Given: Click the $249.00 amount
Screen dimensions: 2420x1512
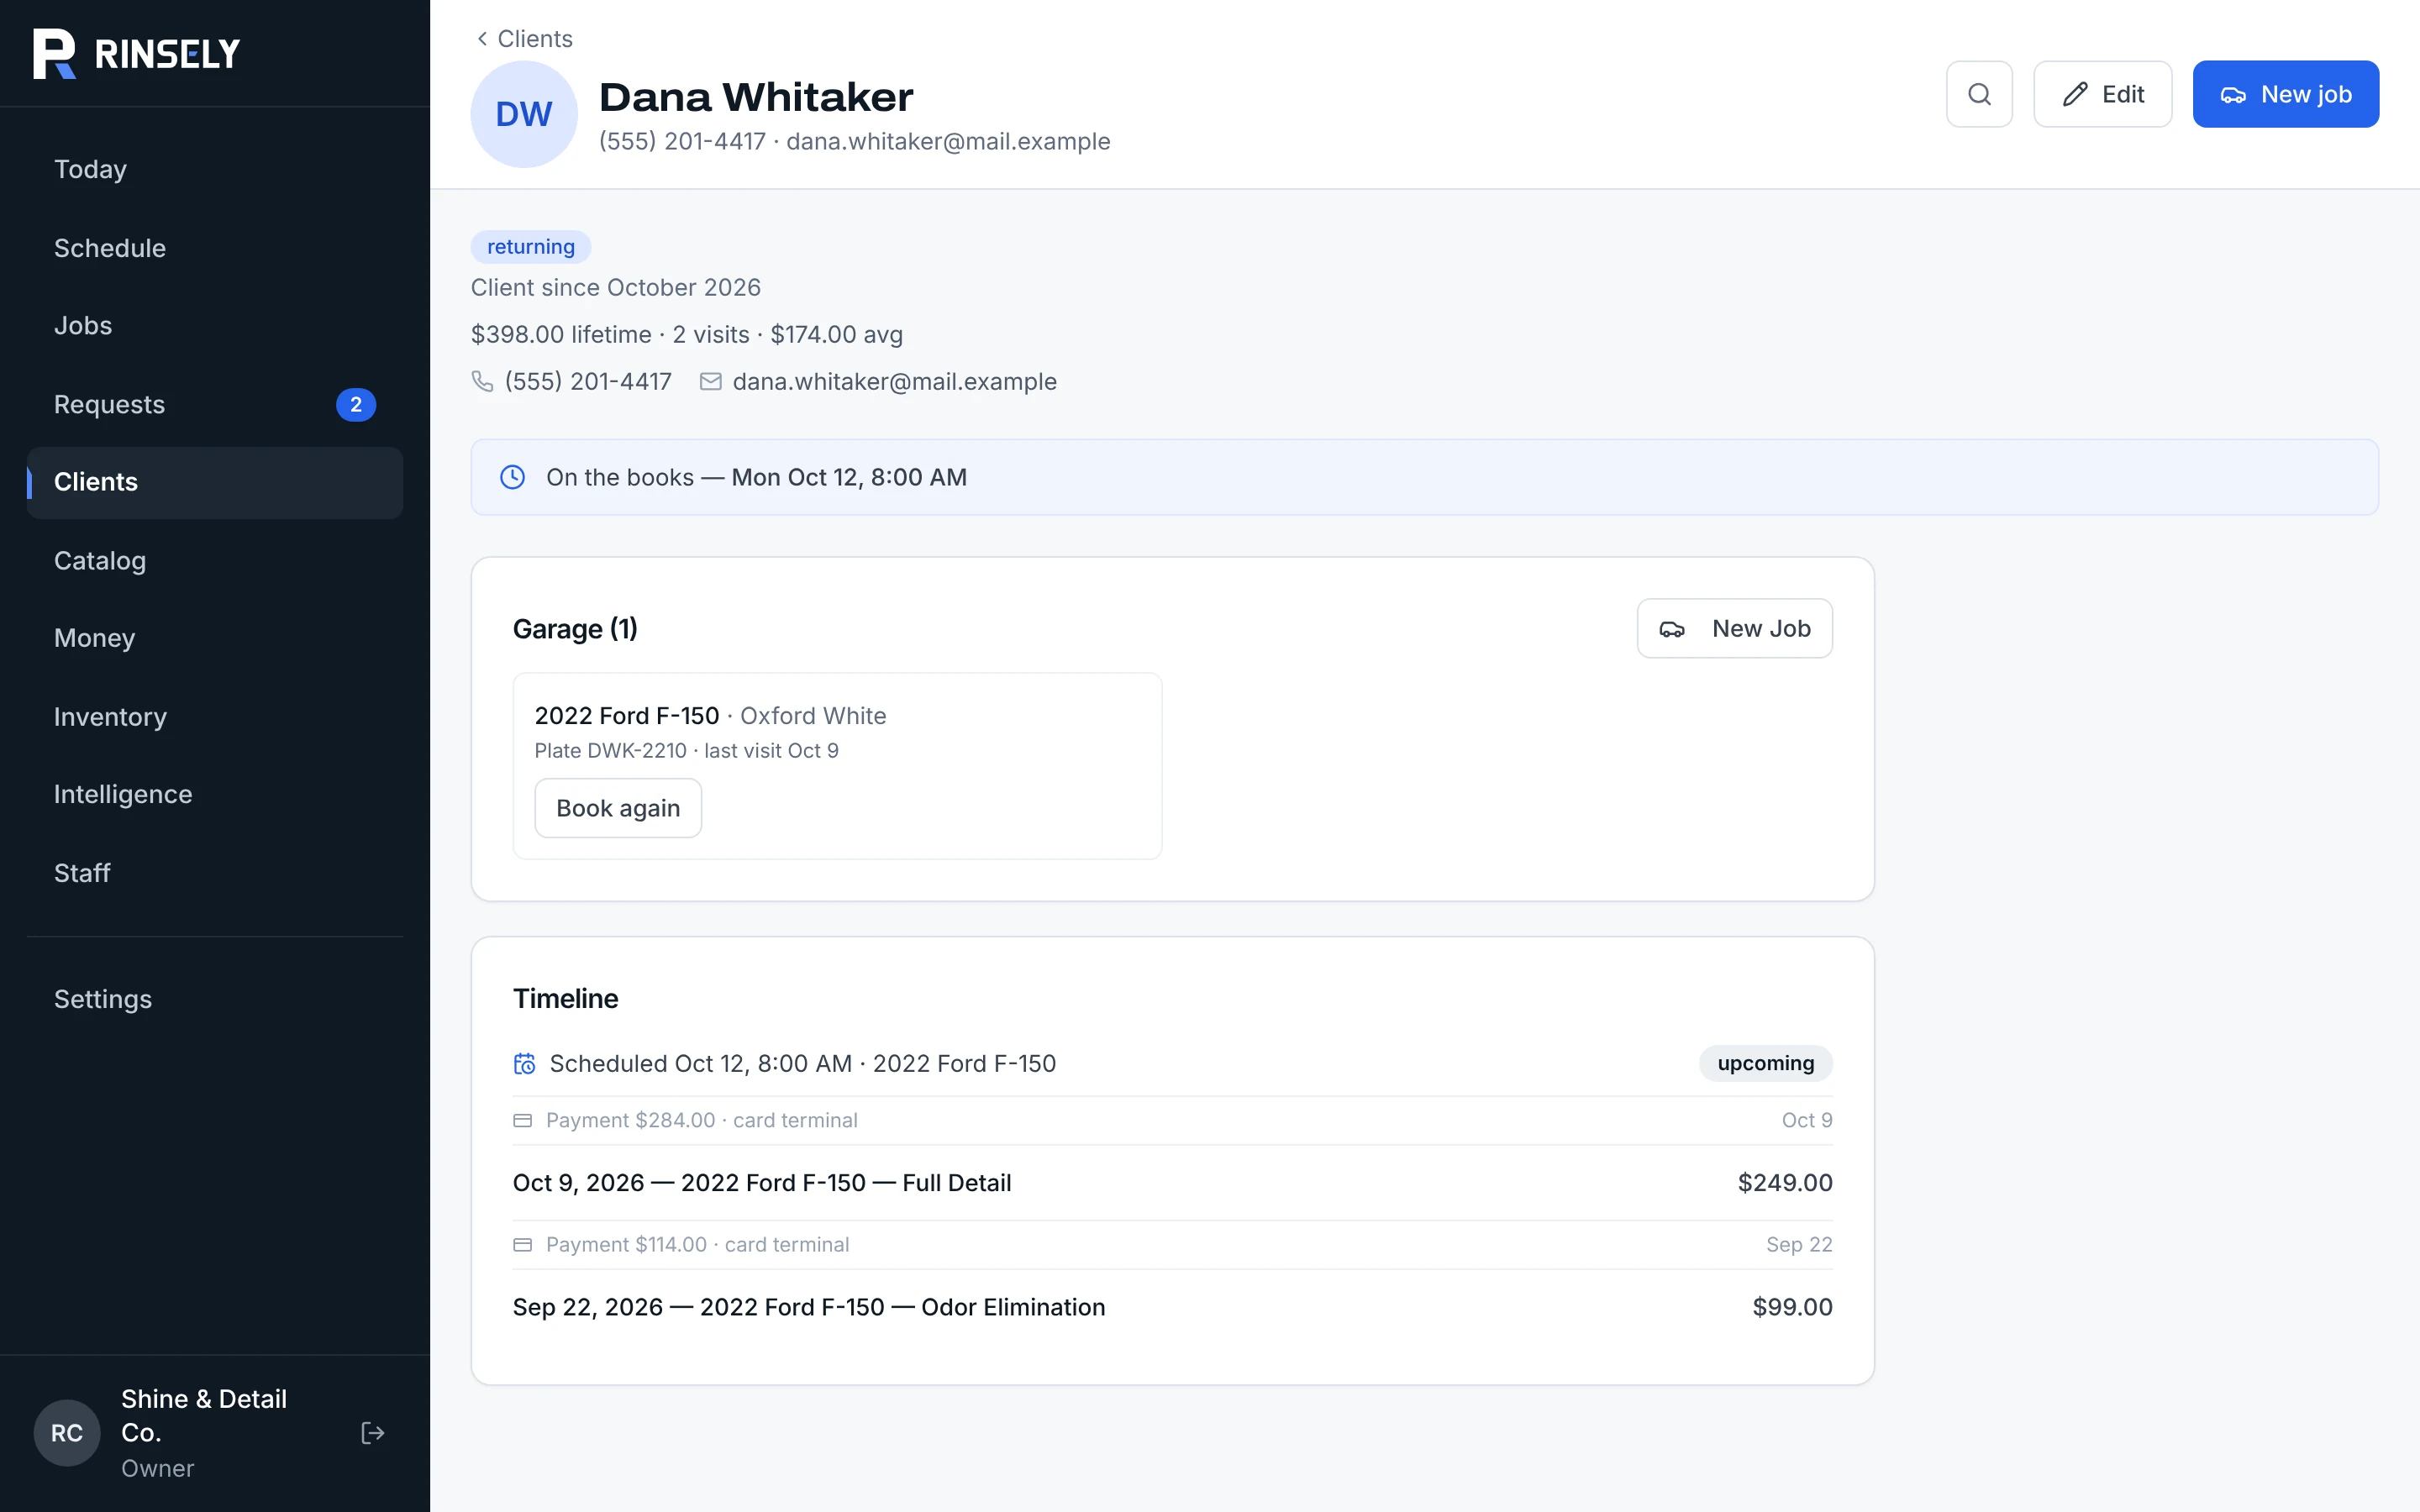Looking at the screenshot, I should pyautogui.click(x=1785, y=1183).
